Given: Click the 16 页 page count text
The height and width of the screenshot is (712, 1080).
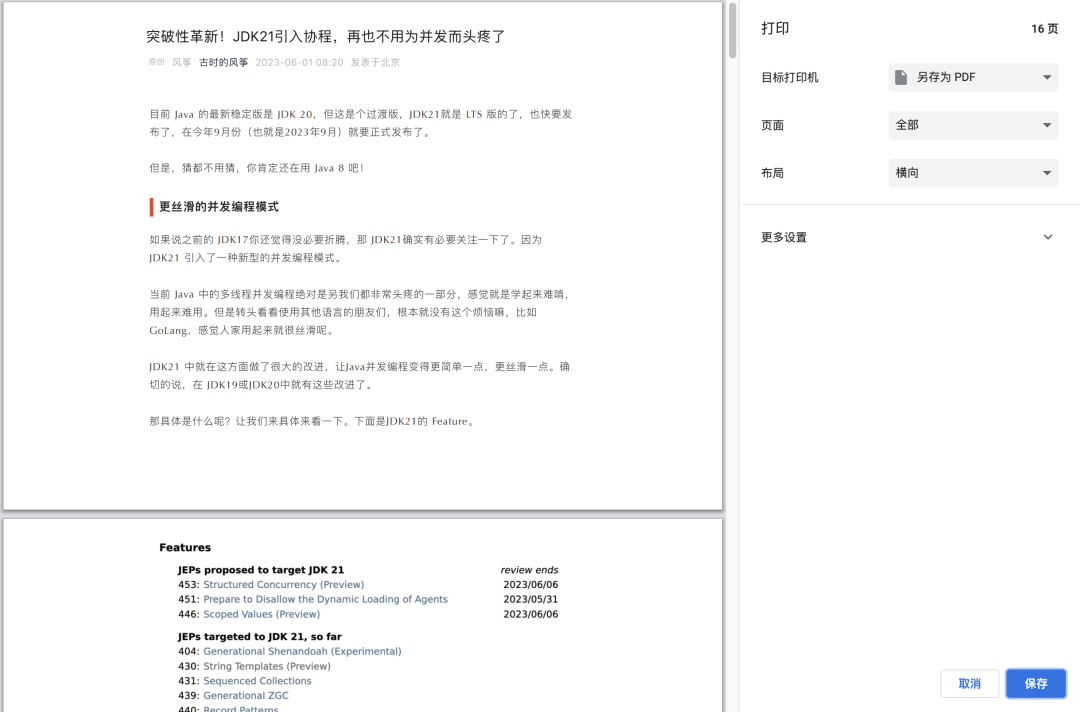Looking at the screenshot, I should [1044, 28].
